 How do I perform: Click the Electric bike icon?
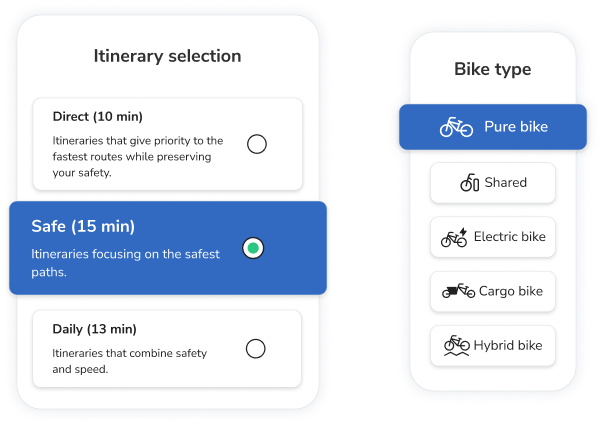454,238
